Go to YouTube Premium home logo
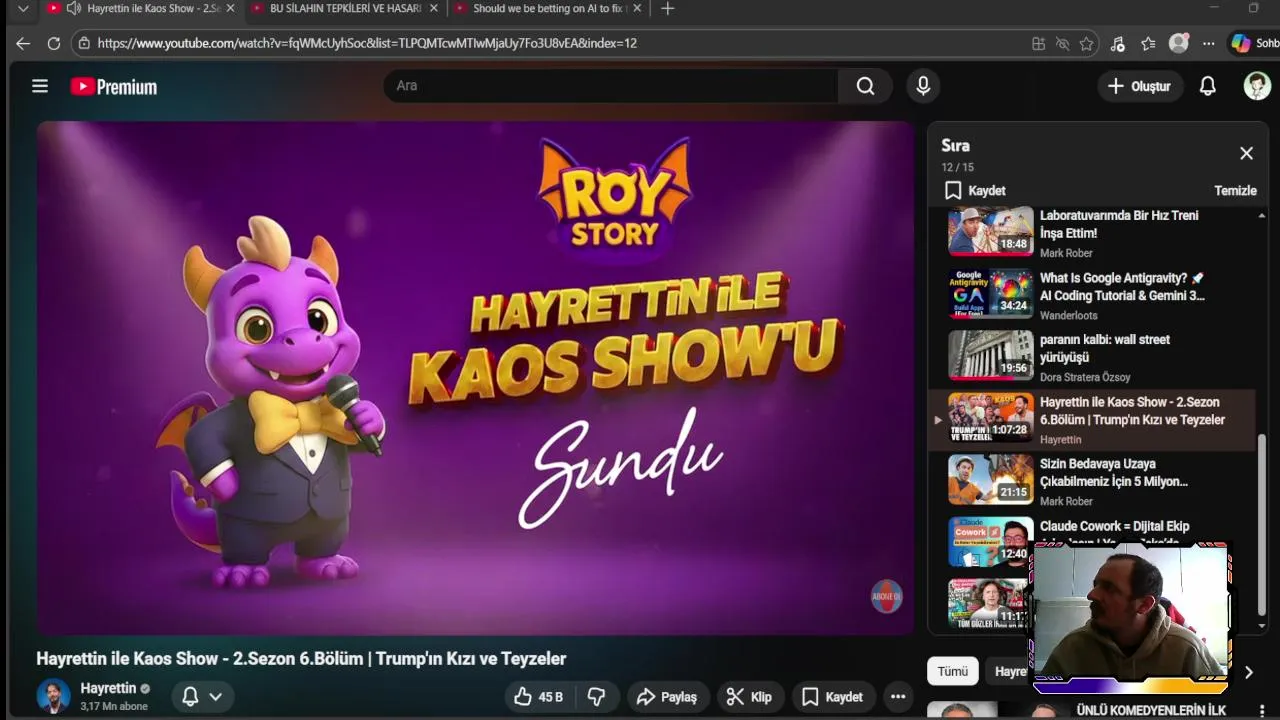 pyautogui.click(x=114, y=87)
